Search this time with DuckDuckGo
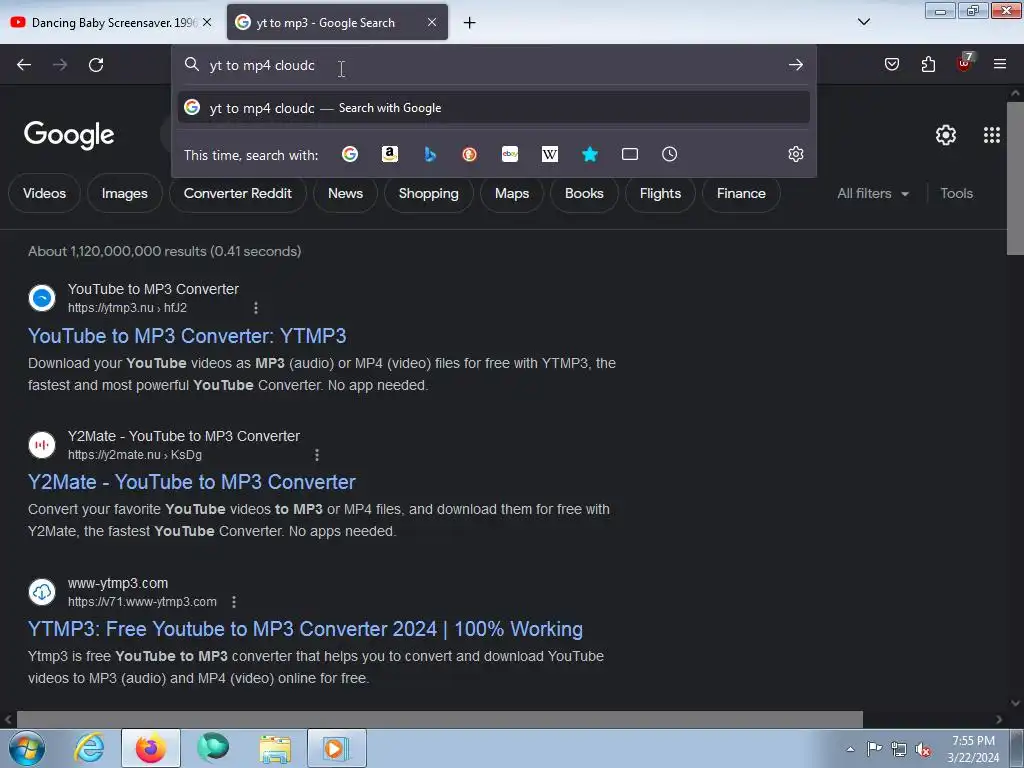The width and height of the screenshot is (1024, 768). click(470, 154)
